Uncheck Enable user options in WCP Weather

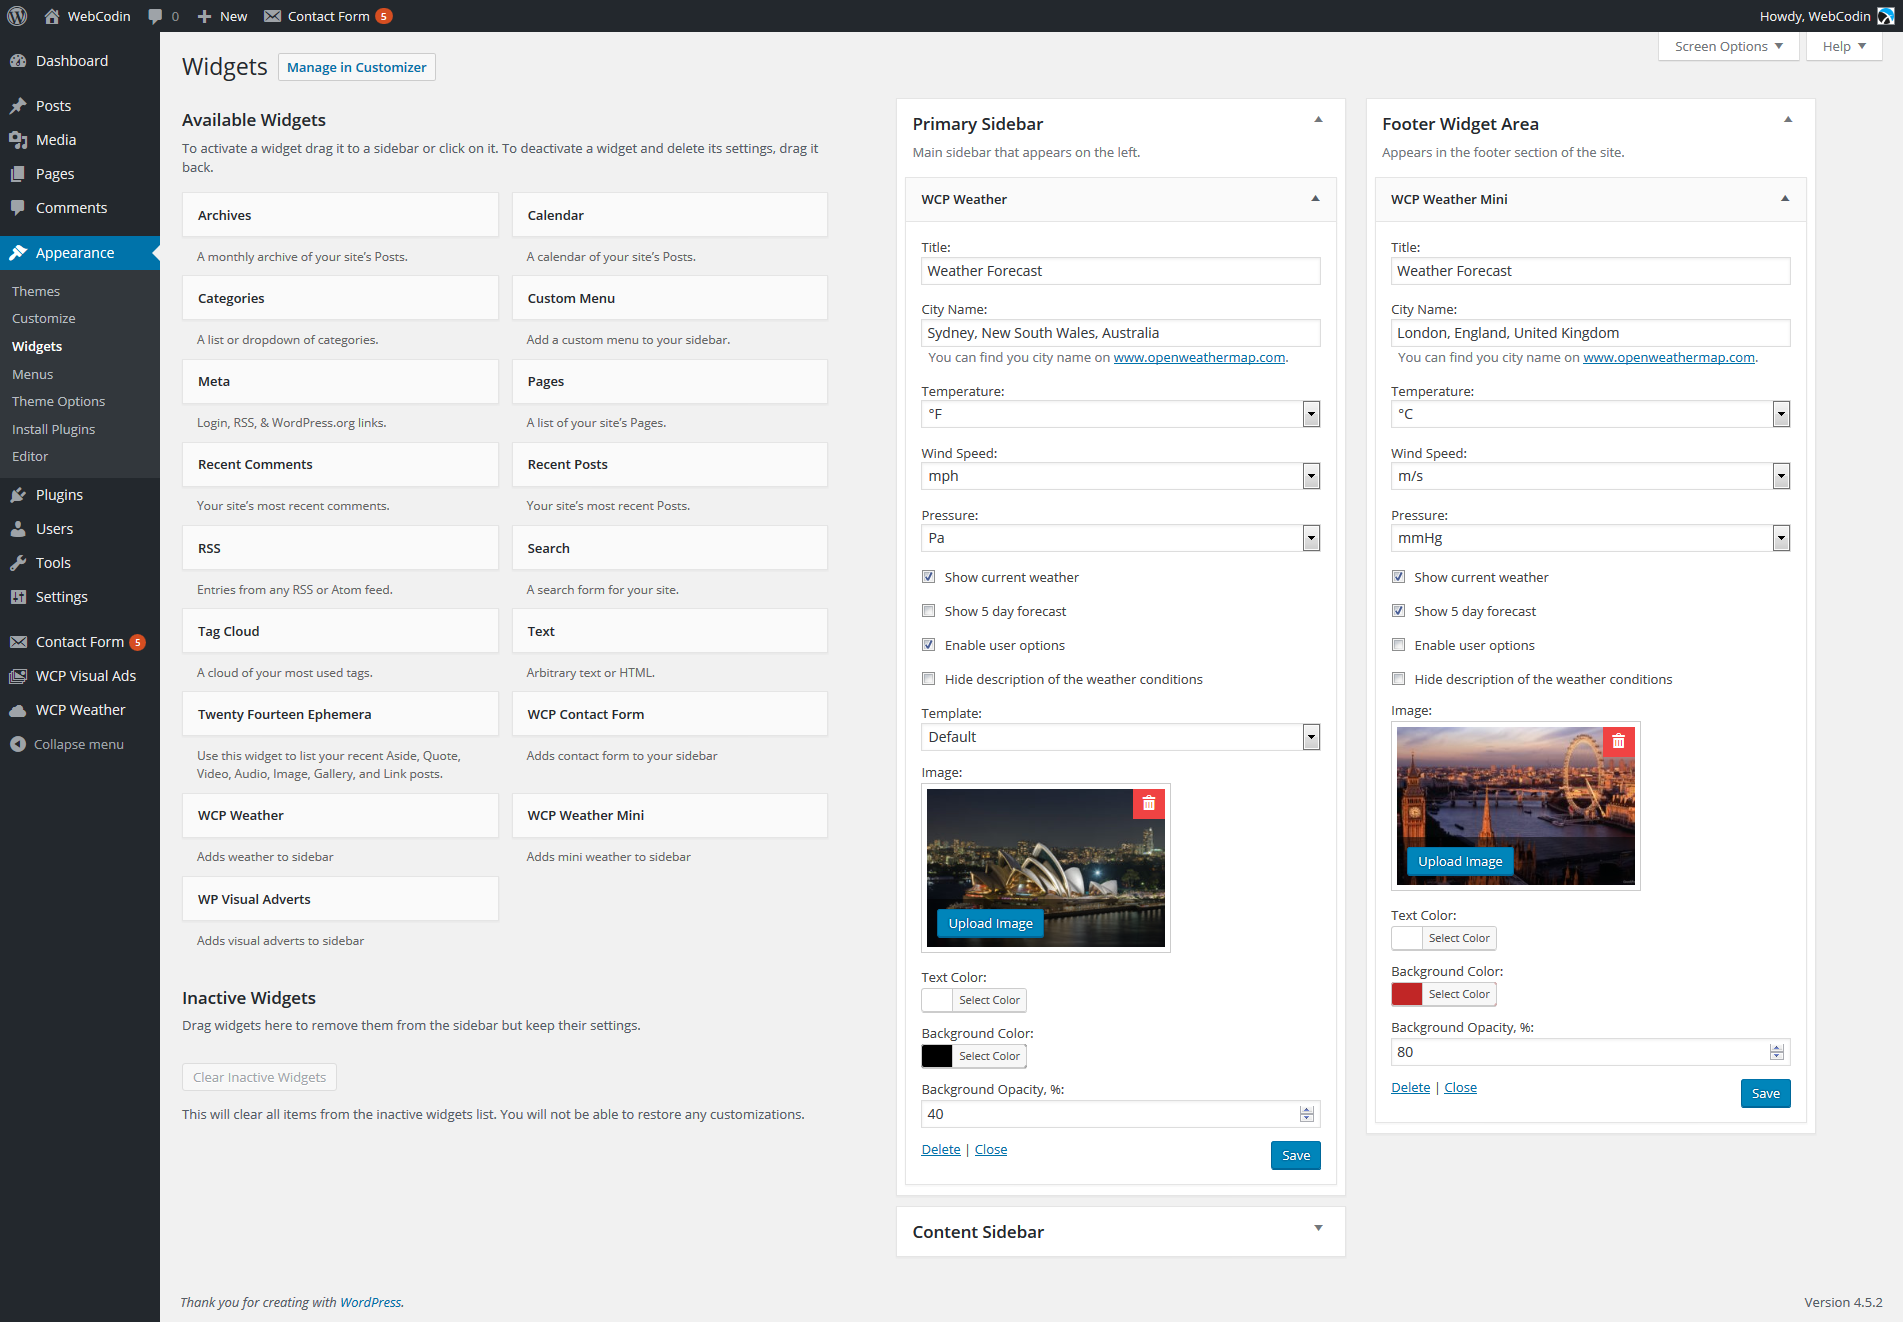tap(929, 645)
